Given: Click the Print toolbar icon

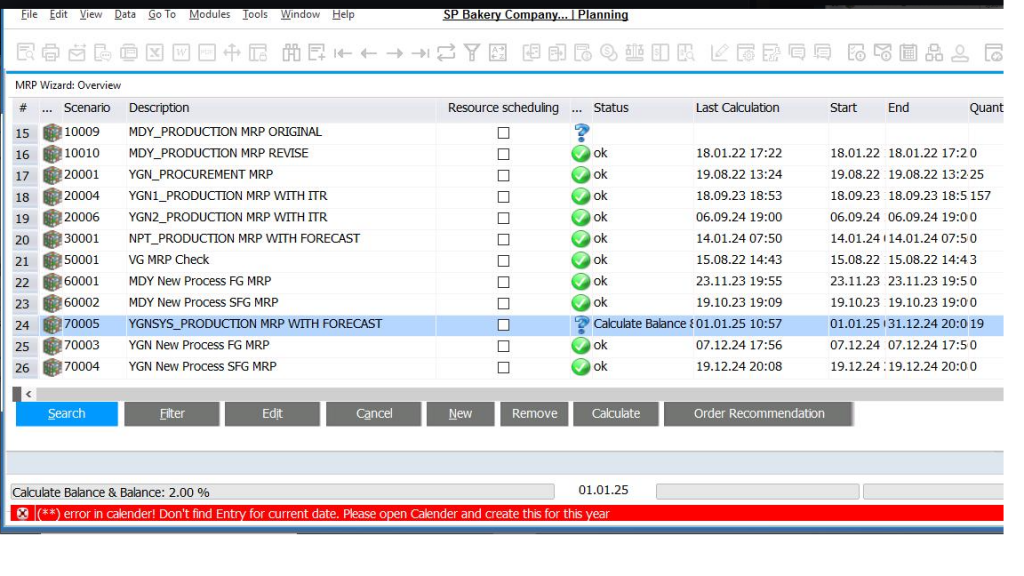Looking at the screenshot, I should tap(51, 53).
